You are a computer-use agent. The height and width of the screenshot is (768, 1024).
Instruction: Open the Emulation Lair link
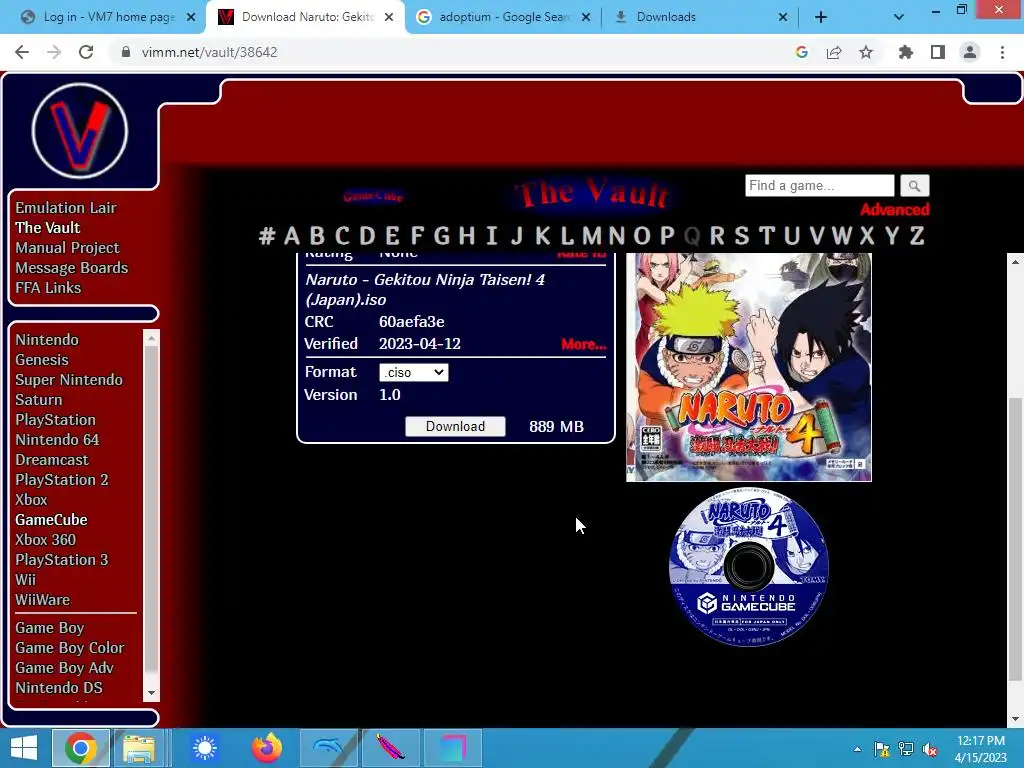(65, 208)
